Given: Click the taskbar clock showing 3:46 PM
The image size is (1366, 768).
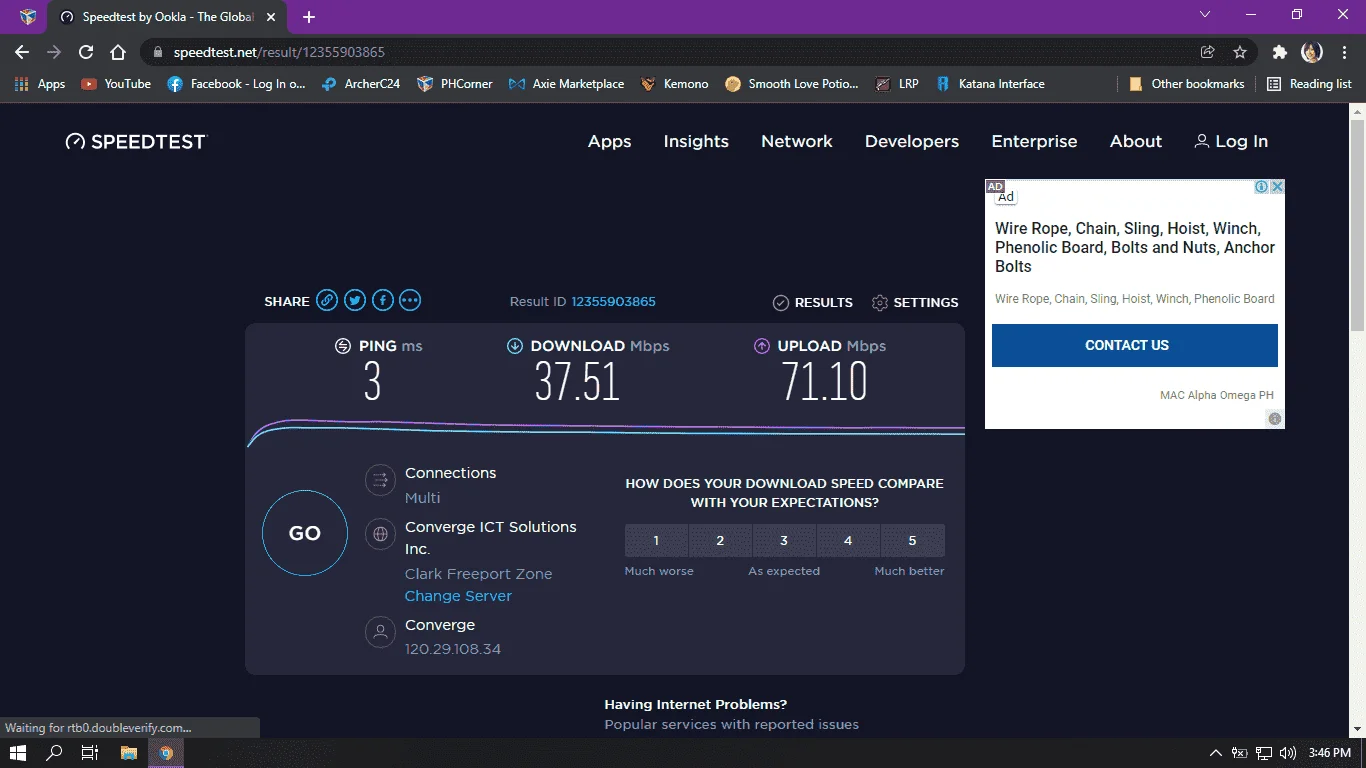Looking at the screenshot, I should (x=1329, y=753).
